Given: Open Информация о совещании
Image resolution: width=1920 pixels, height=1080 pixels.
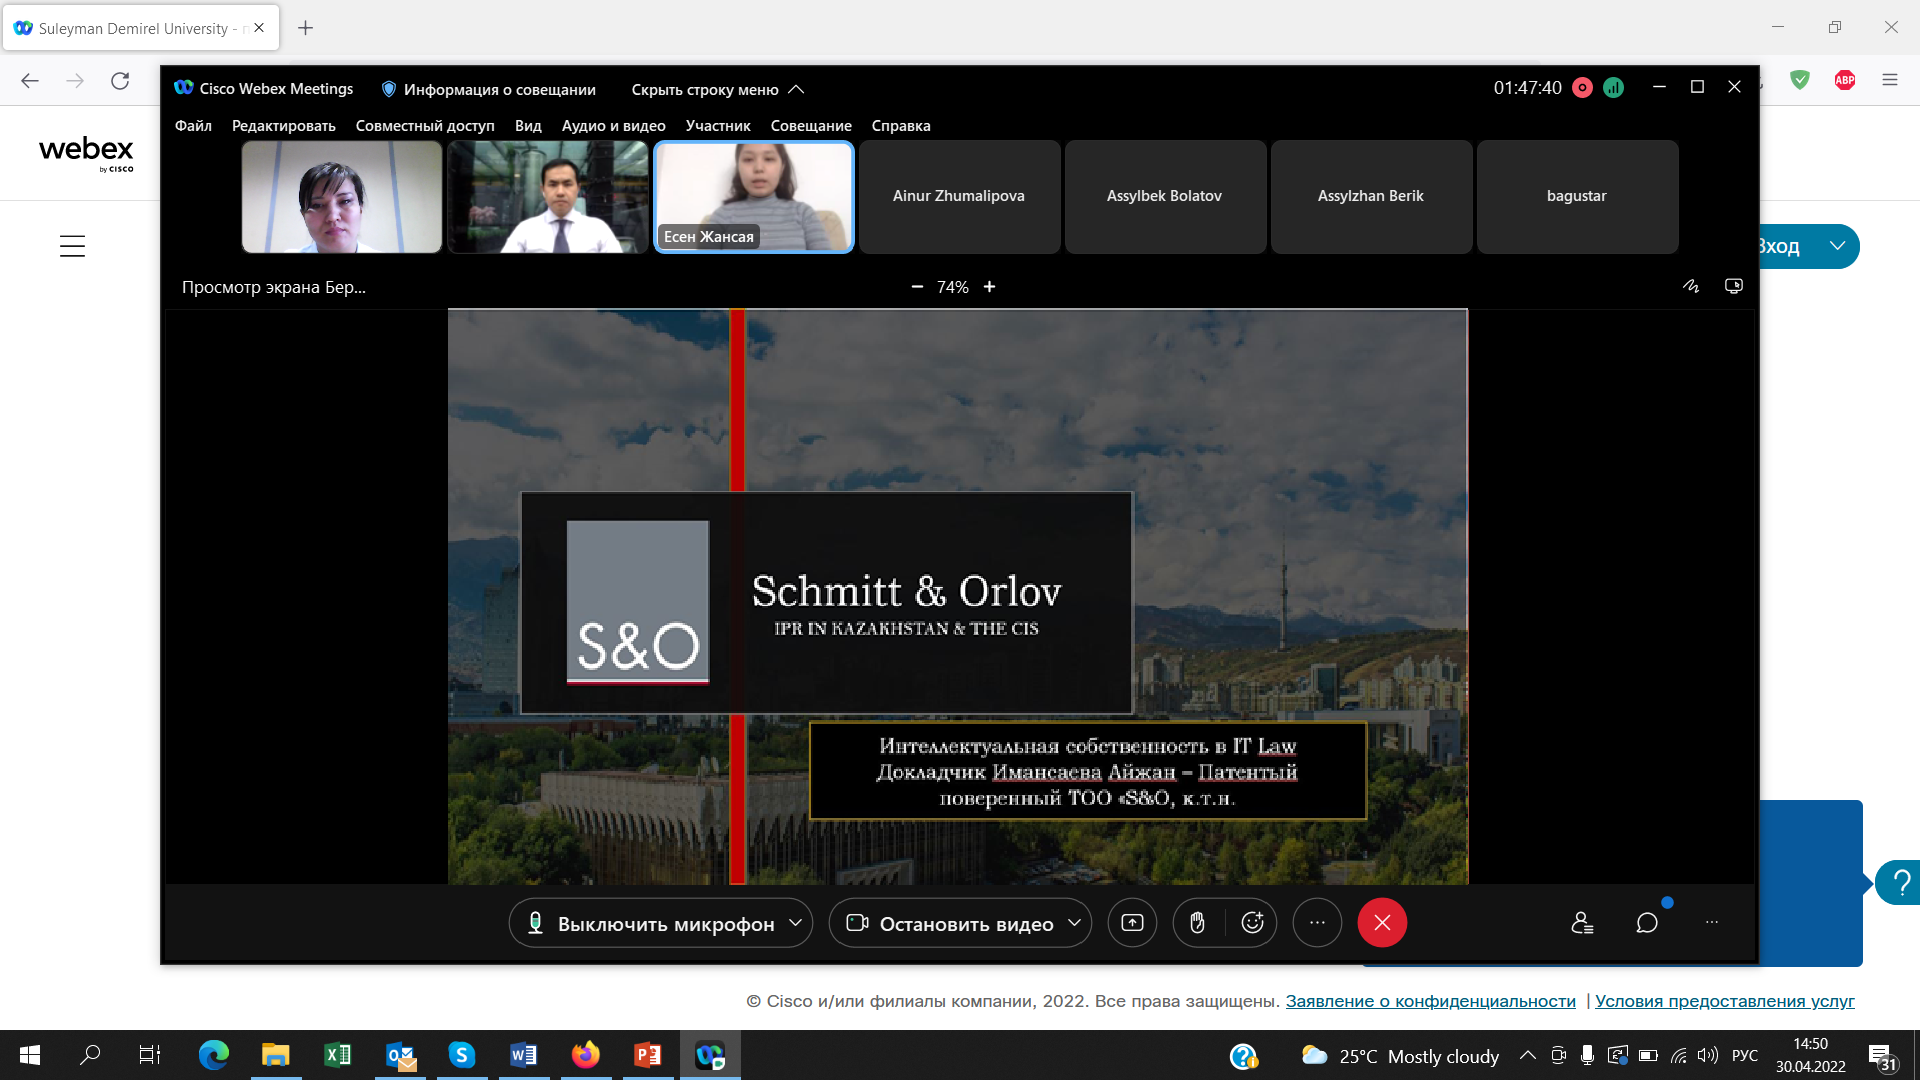Looking at the screenshot, I should click(x=489, y=89).
